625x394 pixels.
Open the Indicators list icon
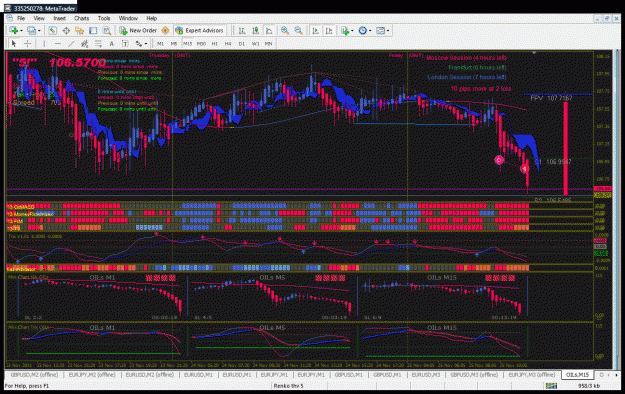[x=345, y=30]
